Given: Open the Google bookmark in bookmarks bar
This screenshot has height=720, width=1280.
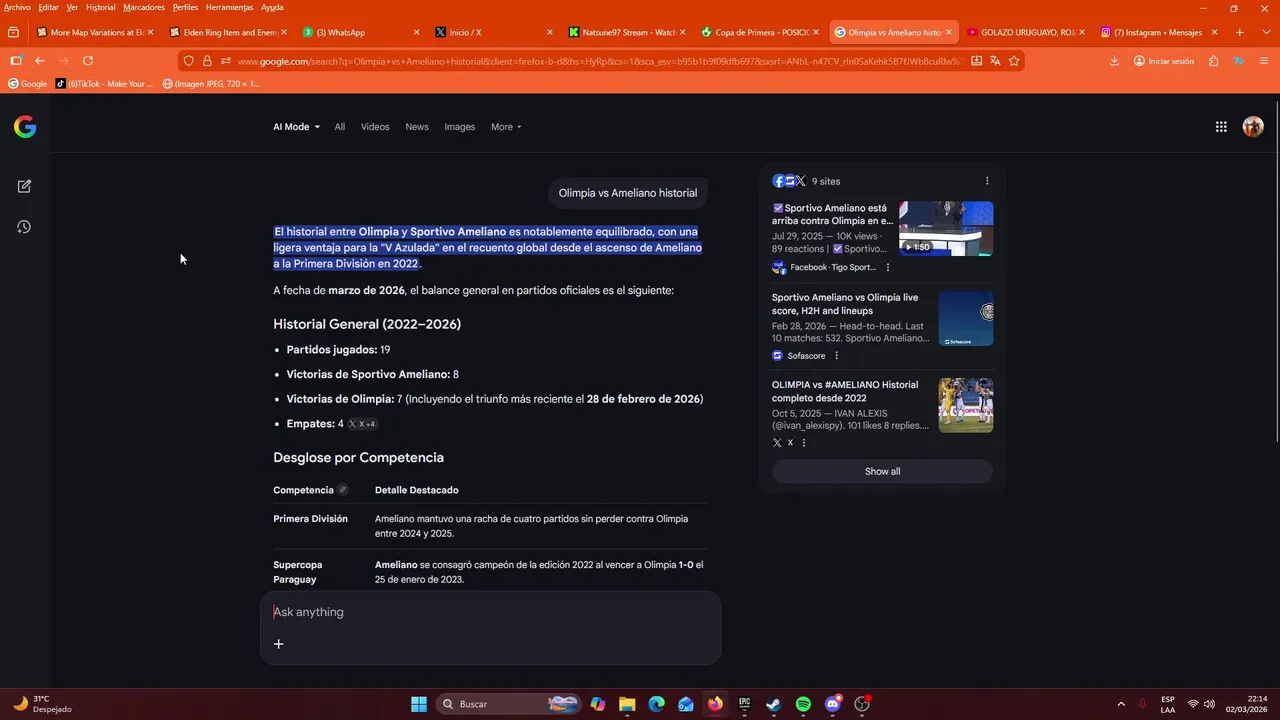Looking at the screenshot, I should (x=28, y=84).
